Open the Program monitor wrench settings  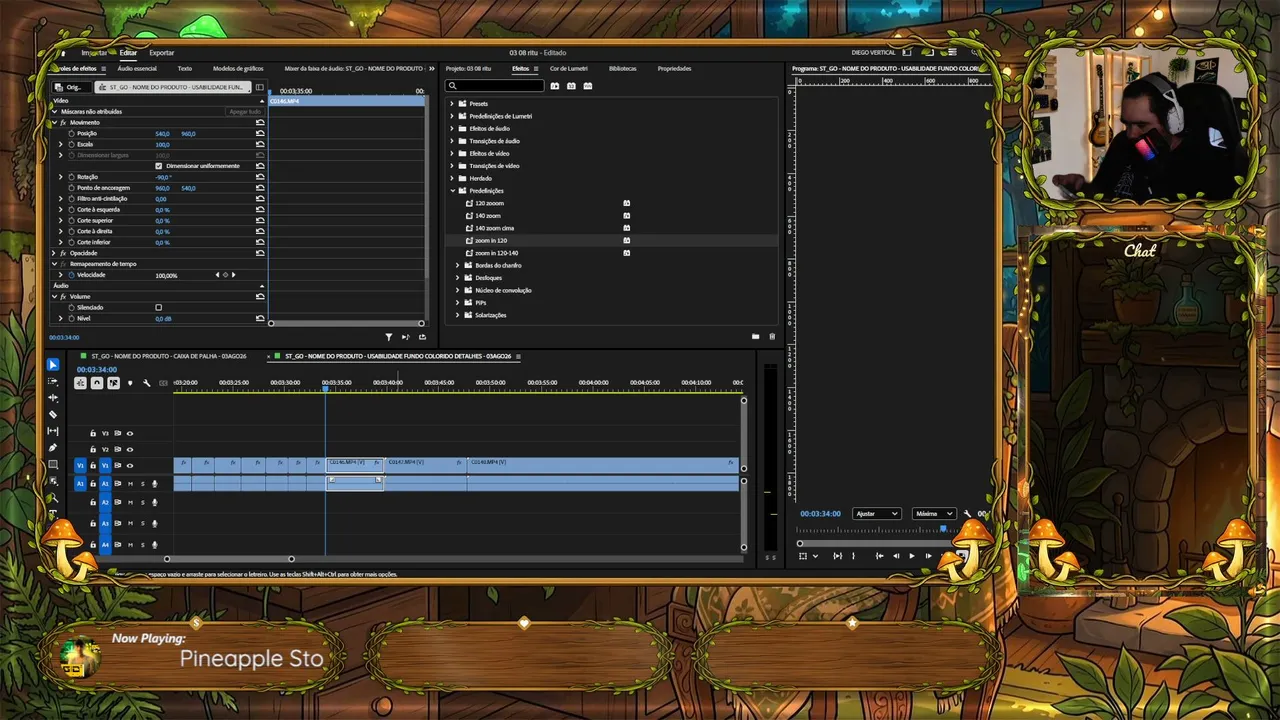click(967, 514)
